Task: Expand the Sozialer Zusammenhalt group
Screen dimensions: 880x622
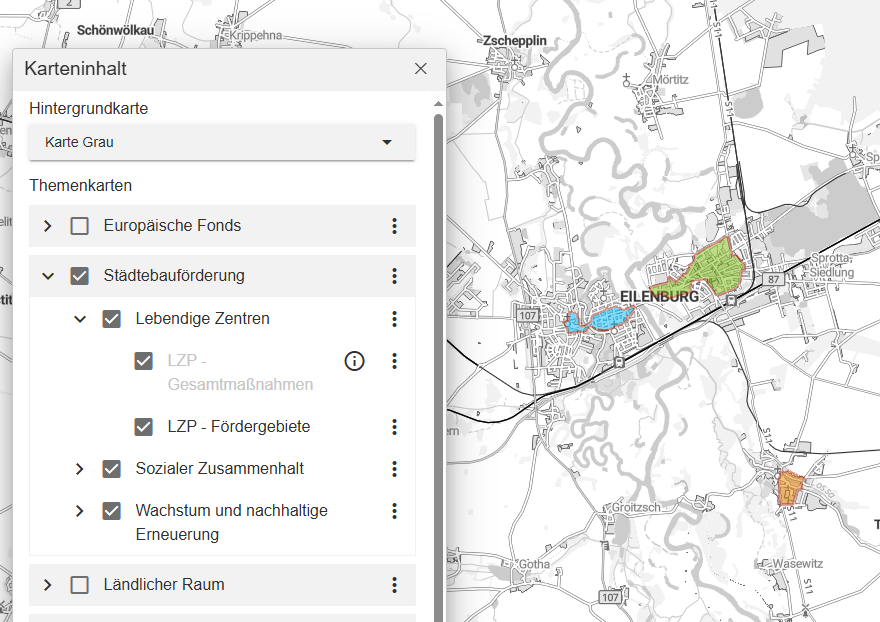Action: (x=80, y=469)
